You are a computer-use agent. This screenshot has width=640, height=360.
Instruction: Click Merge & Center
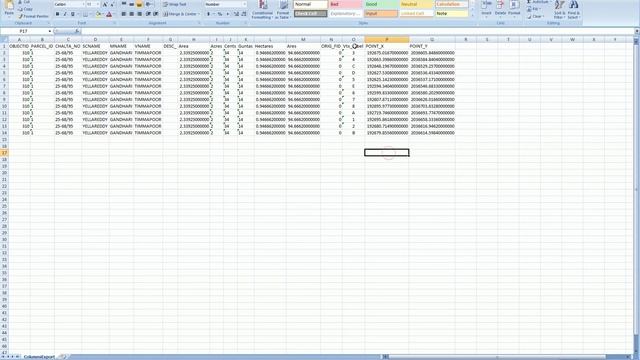[181, 14]
